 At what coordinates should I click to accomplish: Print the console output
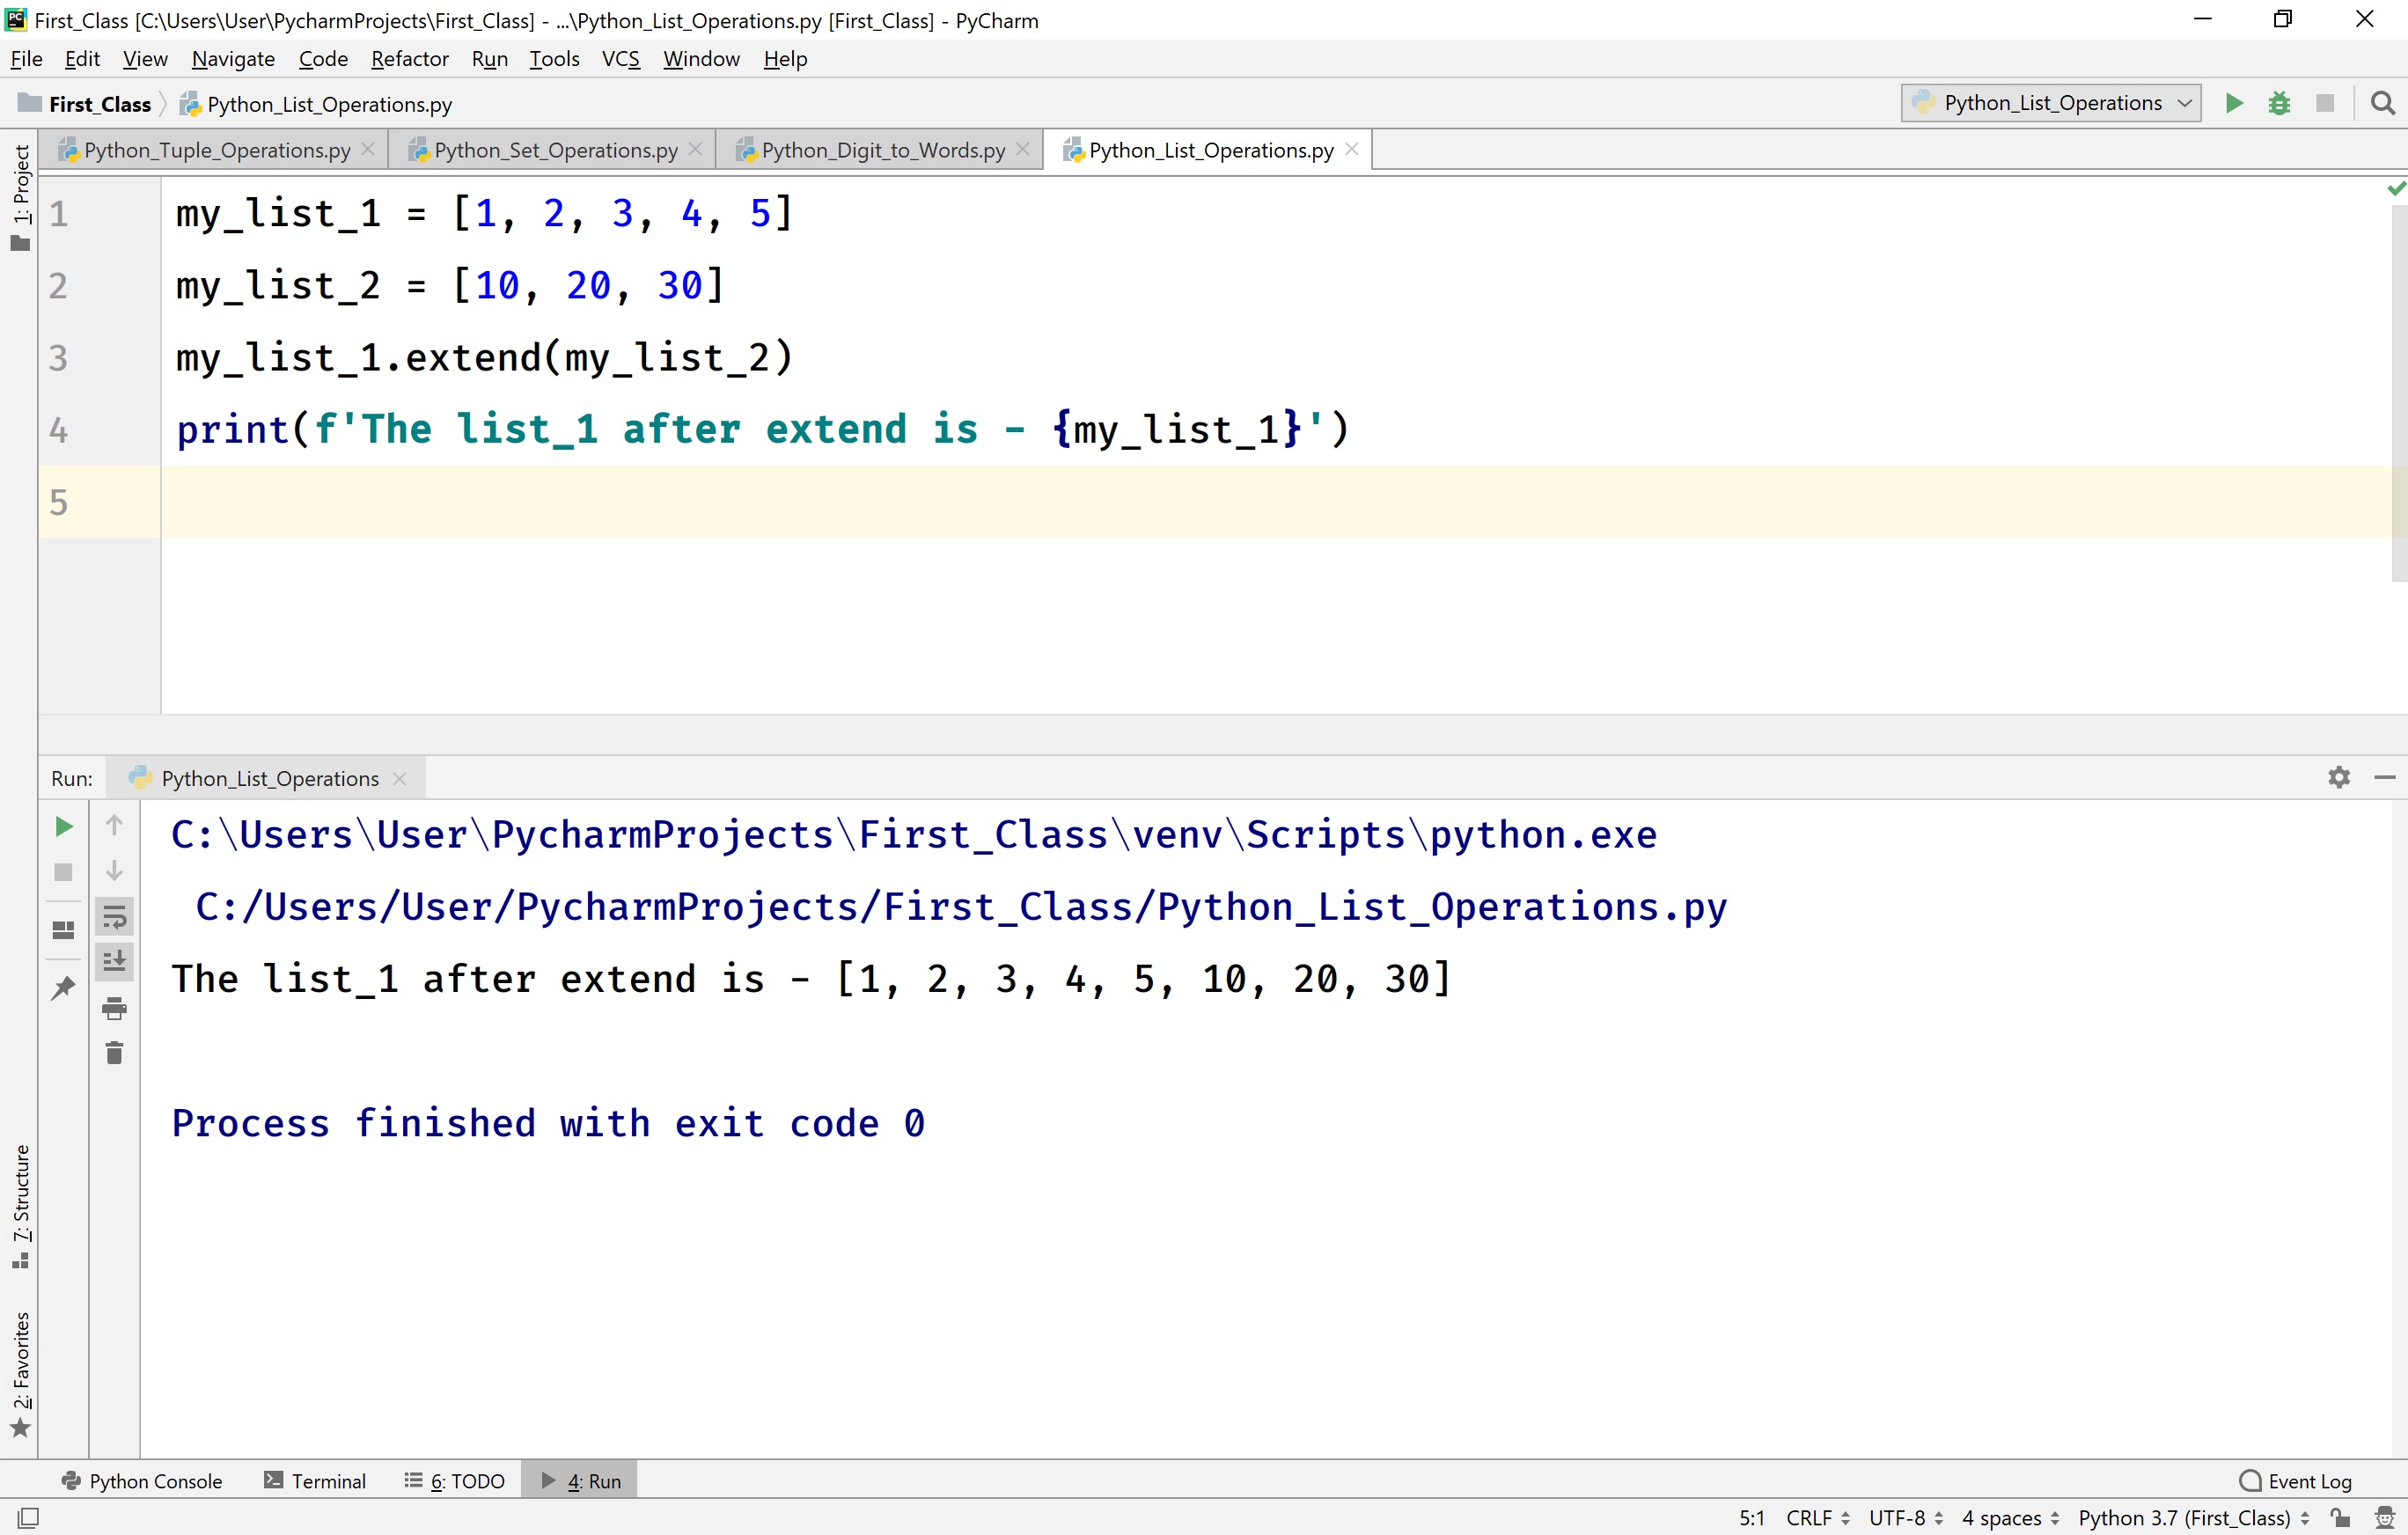tap(115, 1008)
